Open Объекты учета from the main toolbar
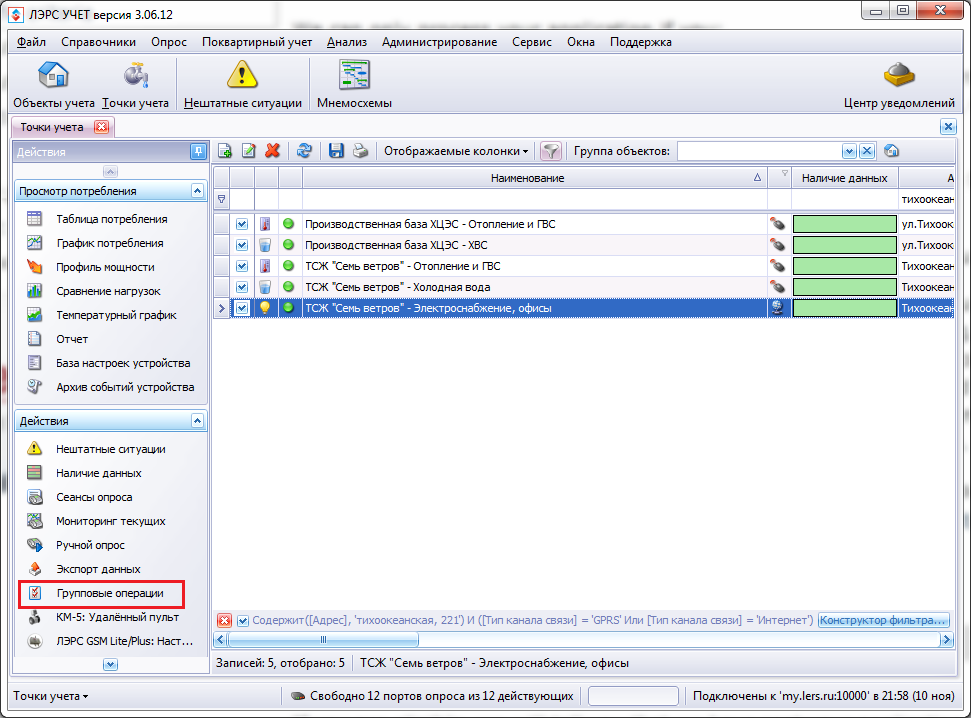 click(54, 85)
